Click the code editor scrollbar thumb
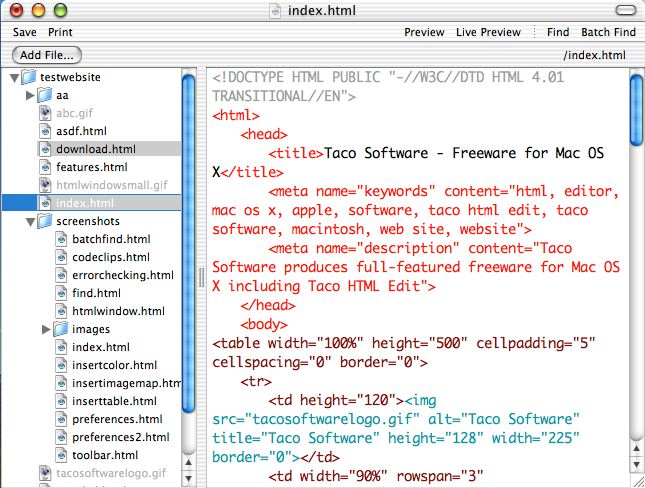Screen dimensions: 645x488 point(636,110)
